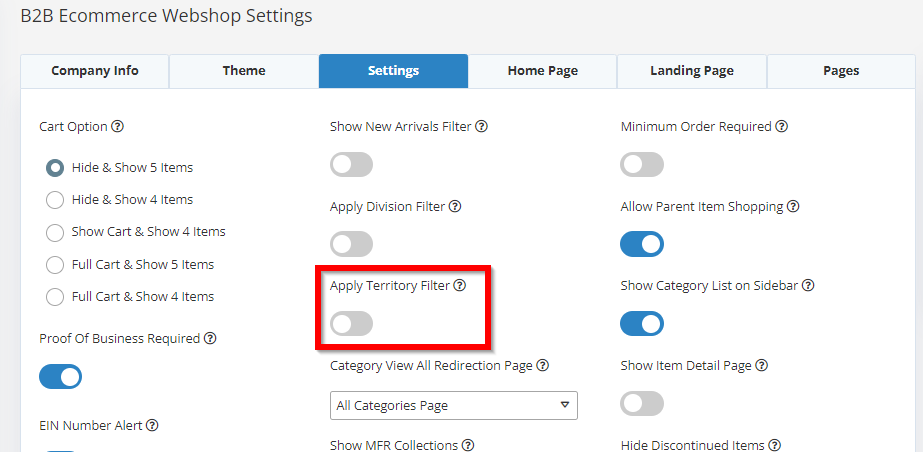Enable Show New Arrivals Filter toggle
923x452 pixels.
pos(351,165)
